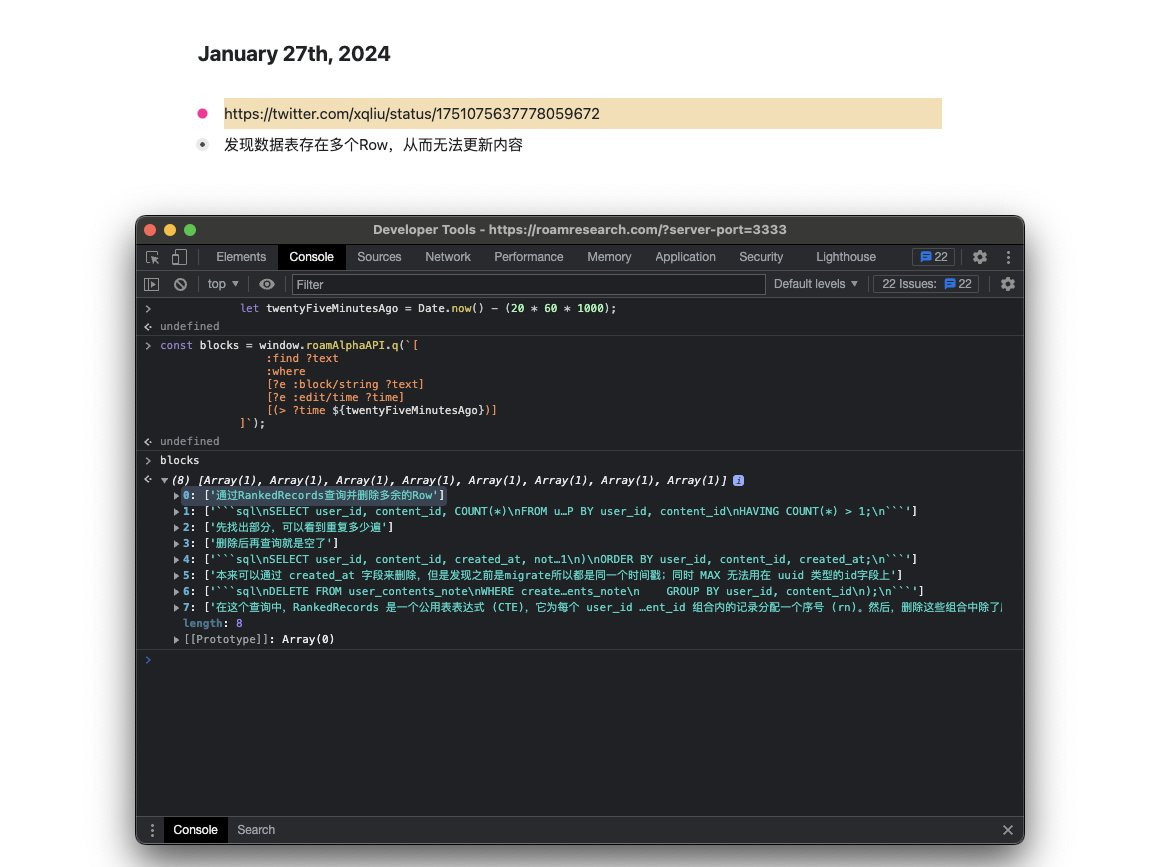Open the Lighthouse tab
The width and height of the screenshot is (1149, 867).
pyautogui.click(x=846, y=257)
